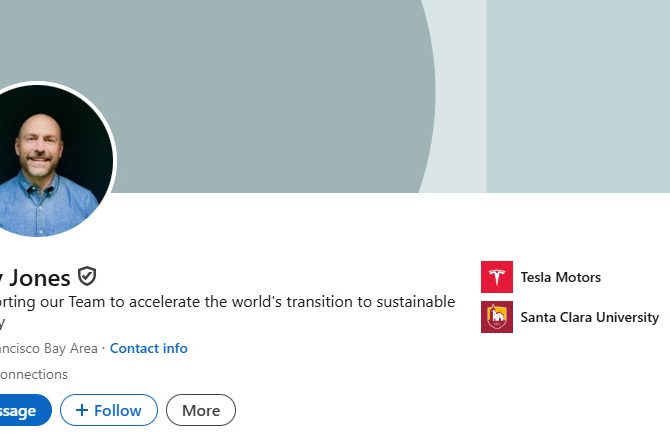Follow this profile with the Follow button
Screen dimensions: 670x445
pyautogui.click(x=108, y=410)
